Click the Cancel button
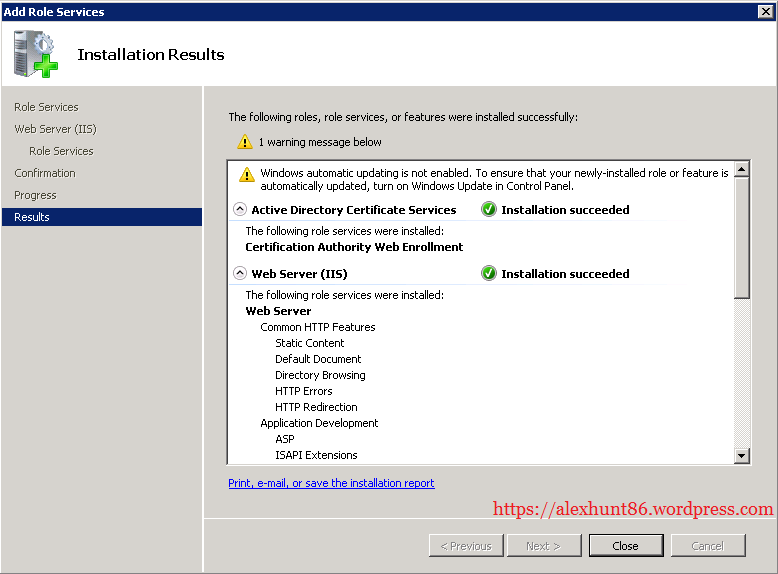 (707, 546)
